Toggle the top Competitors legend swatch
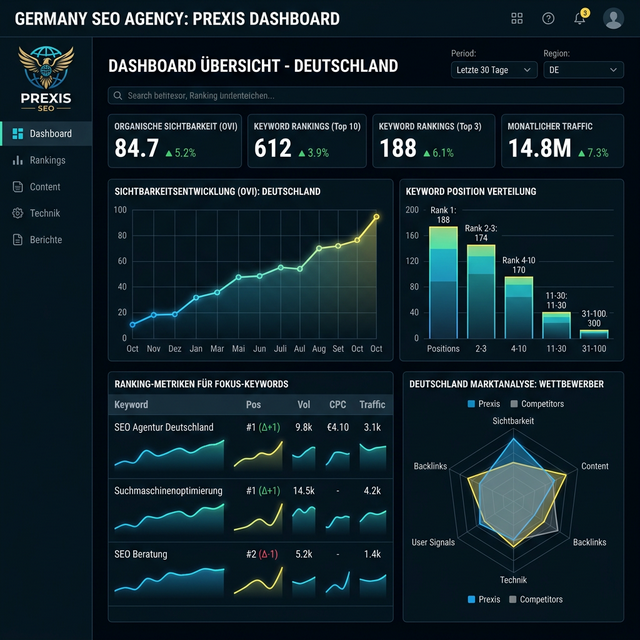Viewport: 640px width, 640px height. coord(514,404)
